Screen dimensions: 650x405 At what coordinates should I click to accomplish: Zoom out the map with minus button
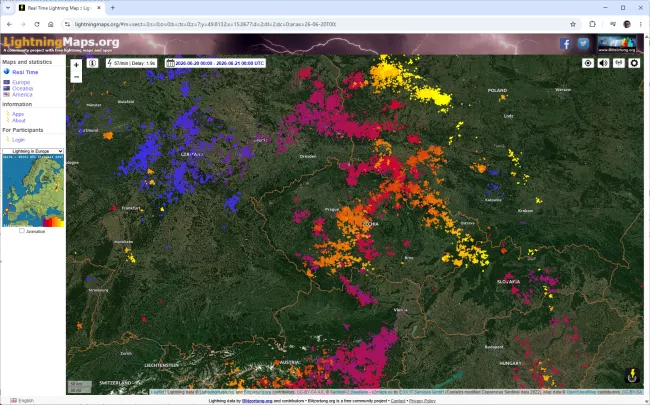(76, 77)
